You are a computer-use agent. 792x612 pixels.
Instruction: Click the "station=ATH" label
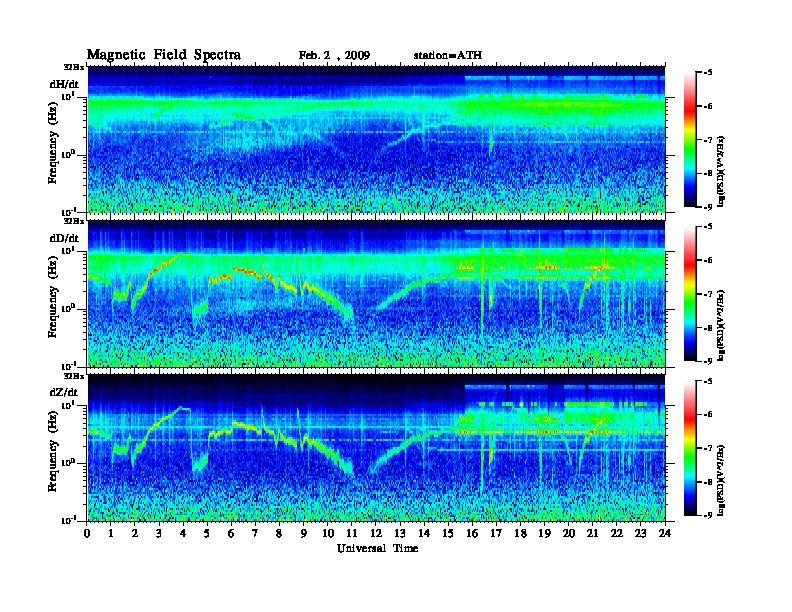pyautogui.click(x=448, y=55)
